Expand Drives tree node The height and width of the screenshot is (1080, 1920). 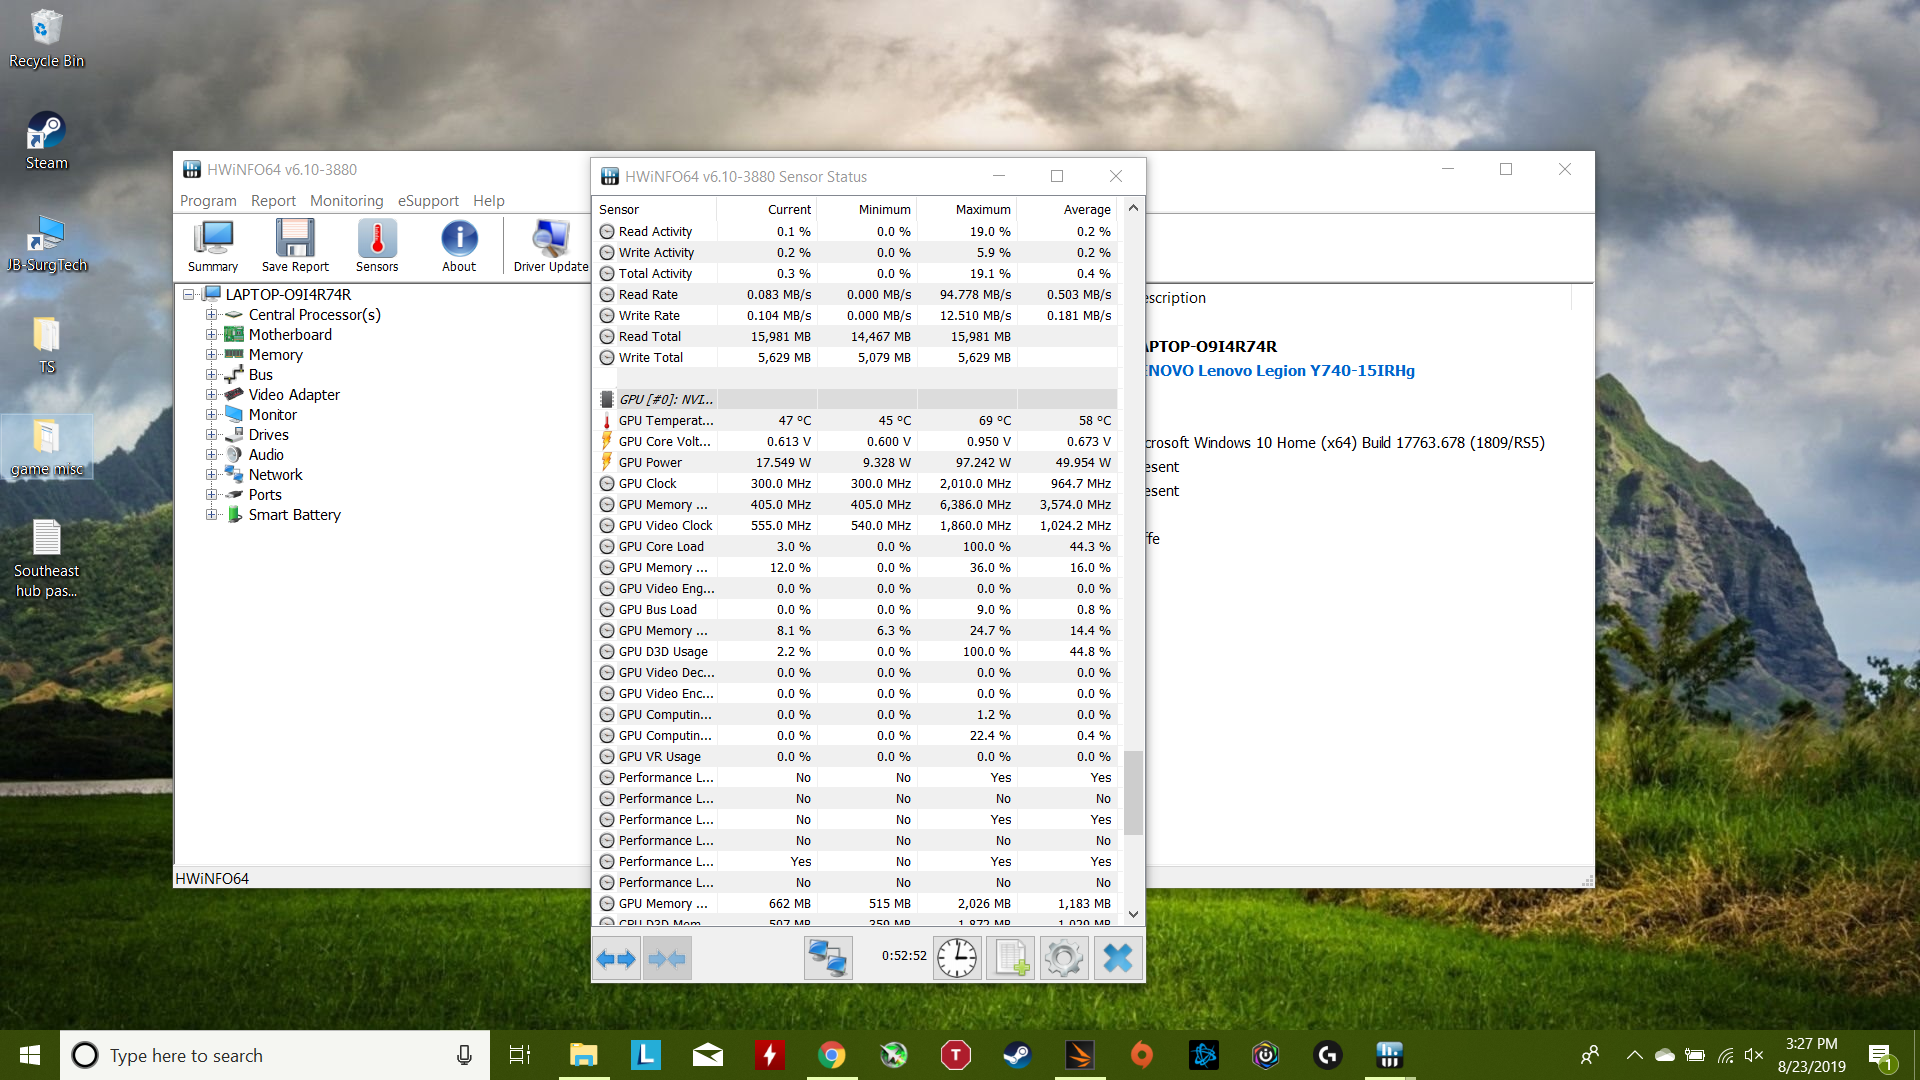[211, 434]
